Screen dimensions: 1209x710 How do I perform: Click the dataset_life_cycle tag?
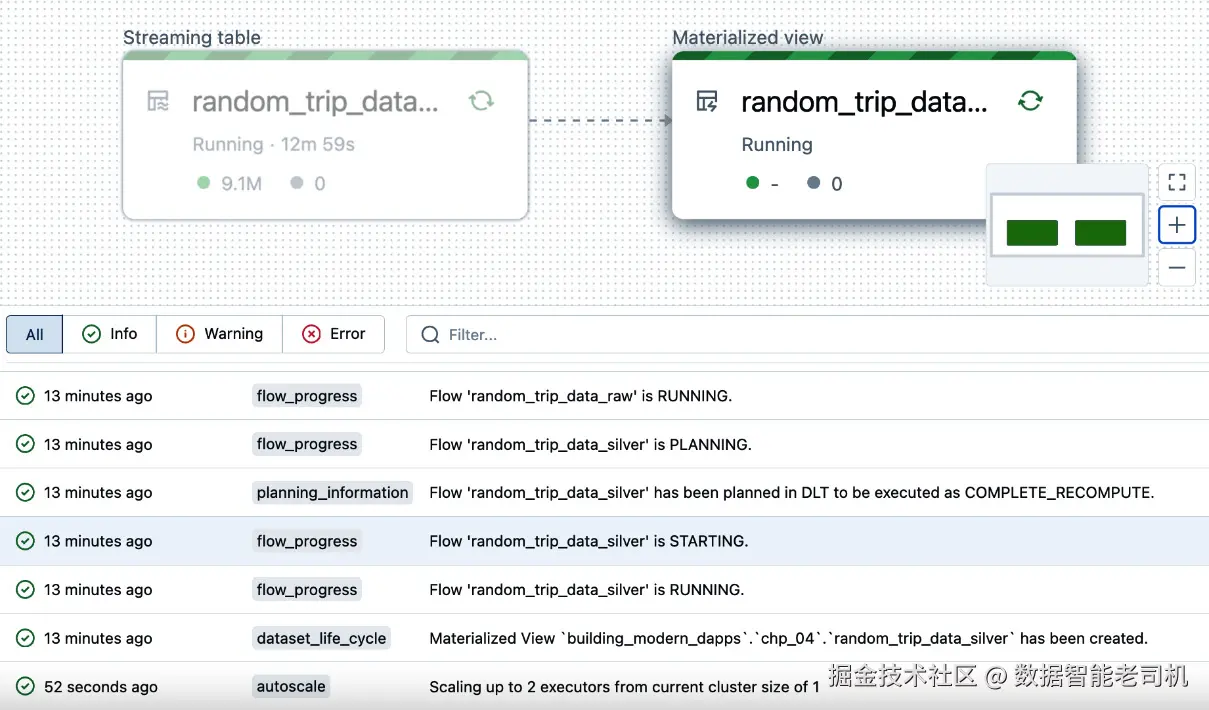[x=321, y=638]
